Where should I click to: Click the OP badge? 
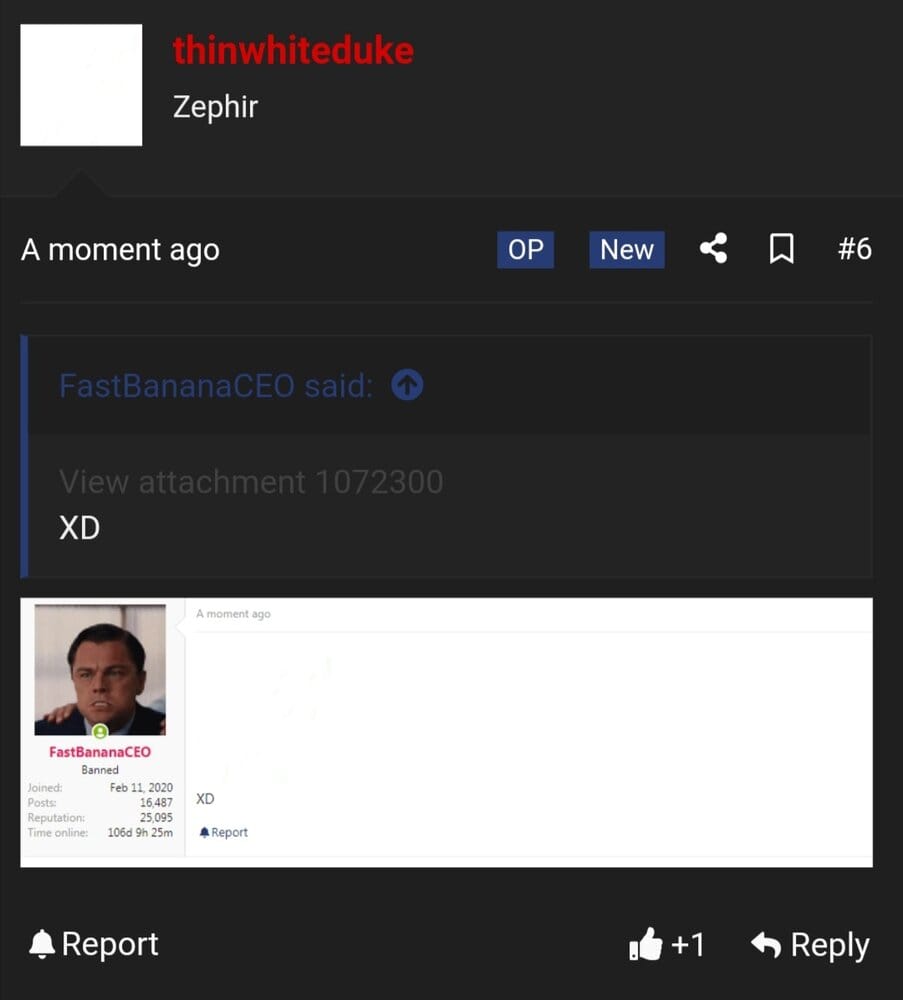click(524, 250)
